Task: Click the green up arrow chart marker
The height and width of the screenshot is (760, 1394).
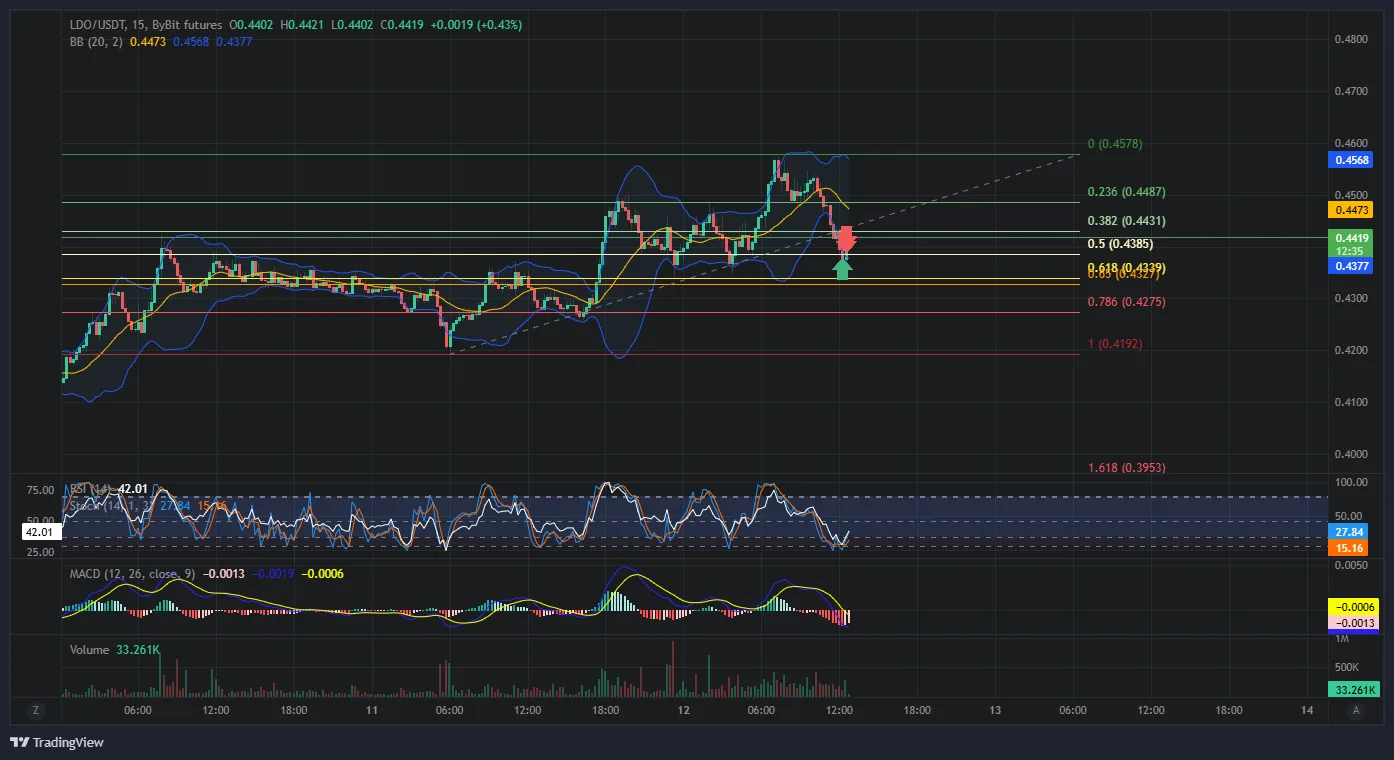Action: [844, 269]
